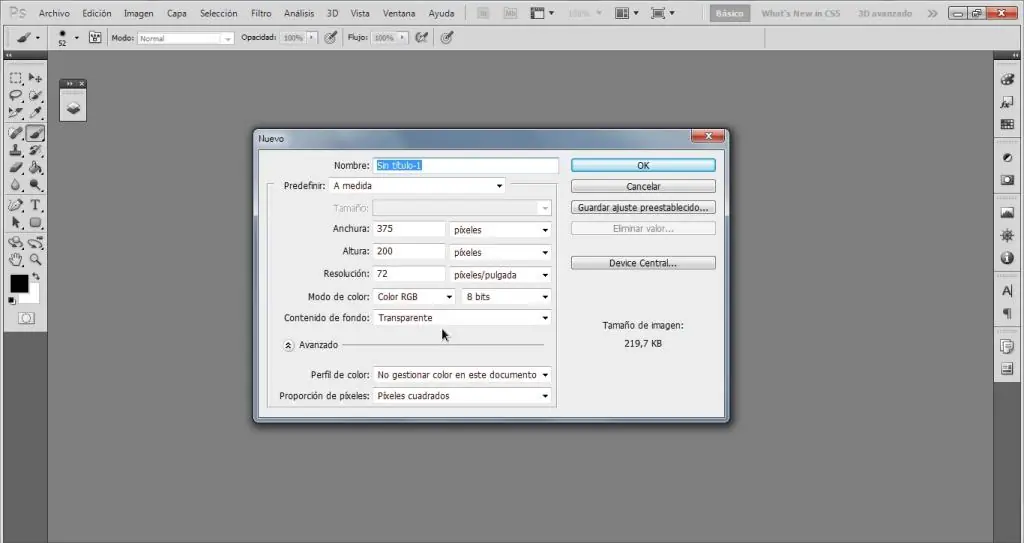Screen dimensions: 1024x543
Task: Enable airbrush mode
Action: (x=421, y=38)
